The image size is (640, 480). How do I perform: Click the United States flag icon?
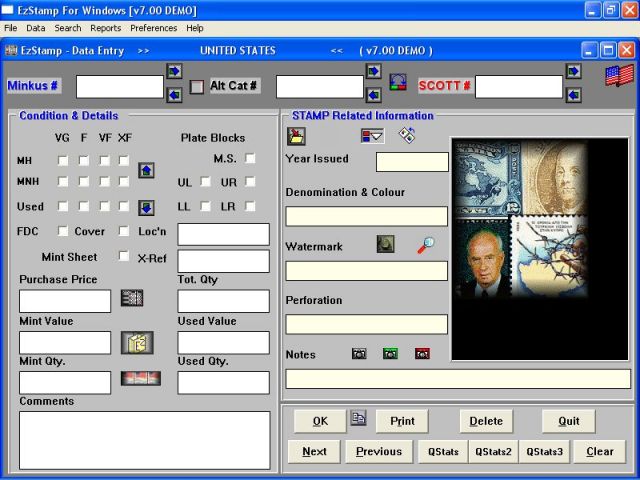tap(619, 75)
